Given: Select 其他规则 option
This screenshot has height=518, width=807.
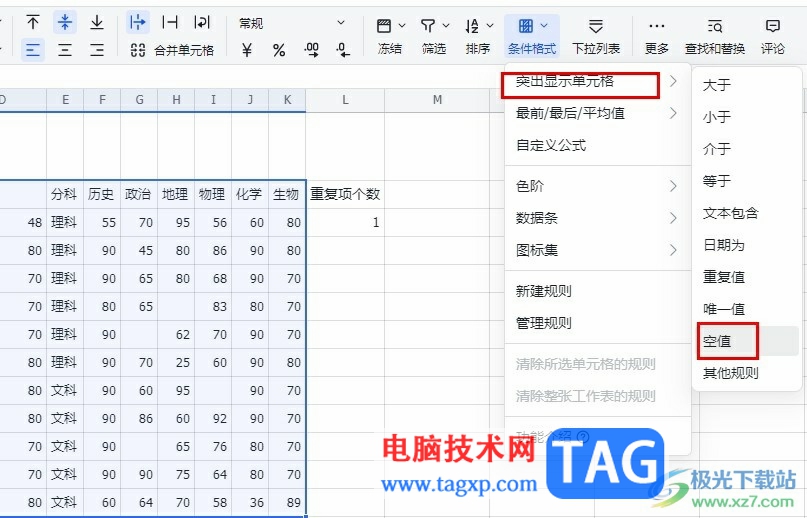Looking at the screenshot, I should click(x=747, y=373).
